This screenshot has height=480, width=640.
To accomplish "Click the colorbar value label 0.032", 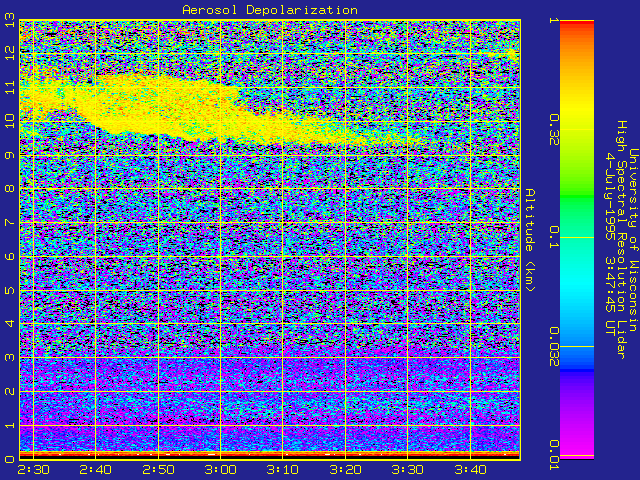I will point(554,347).
